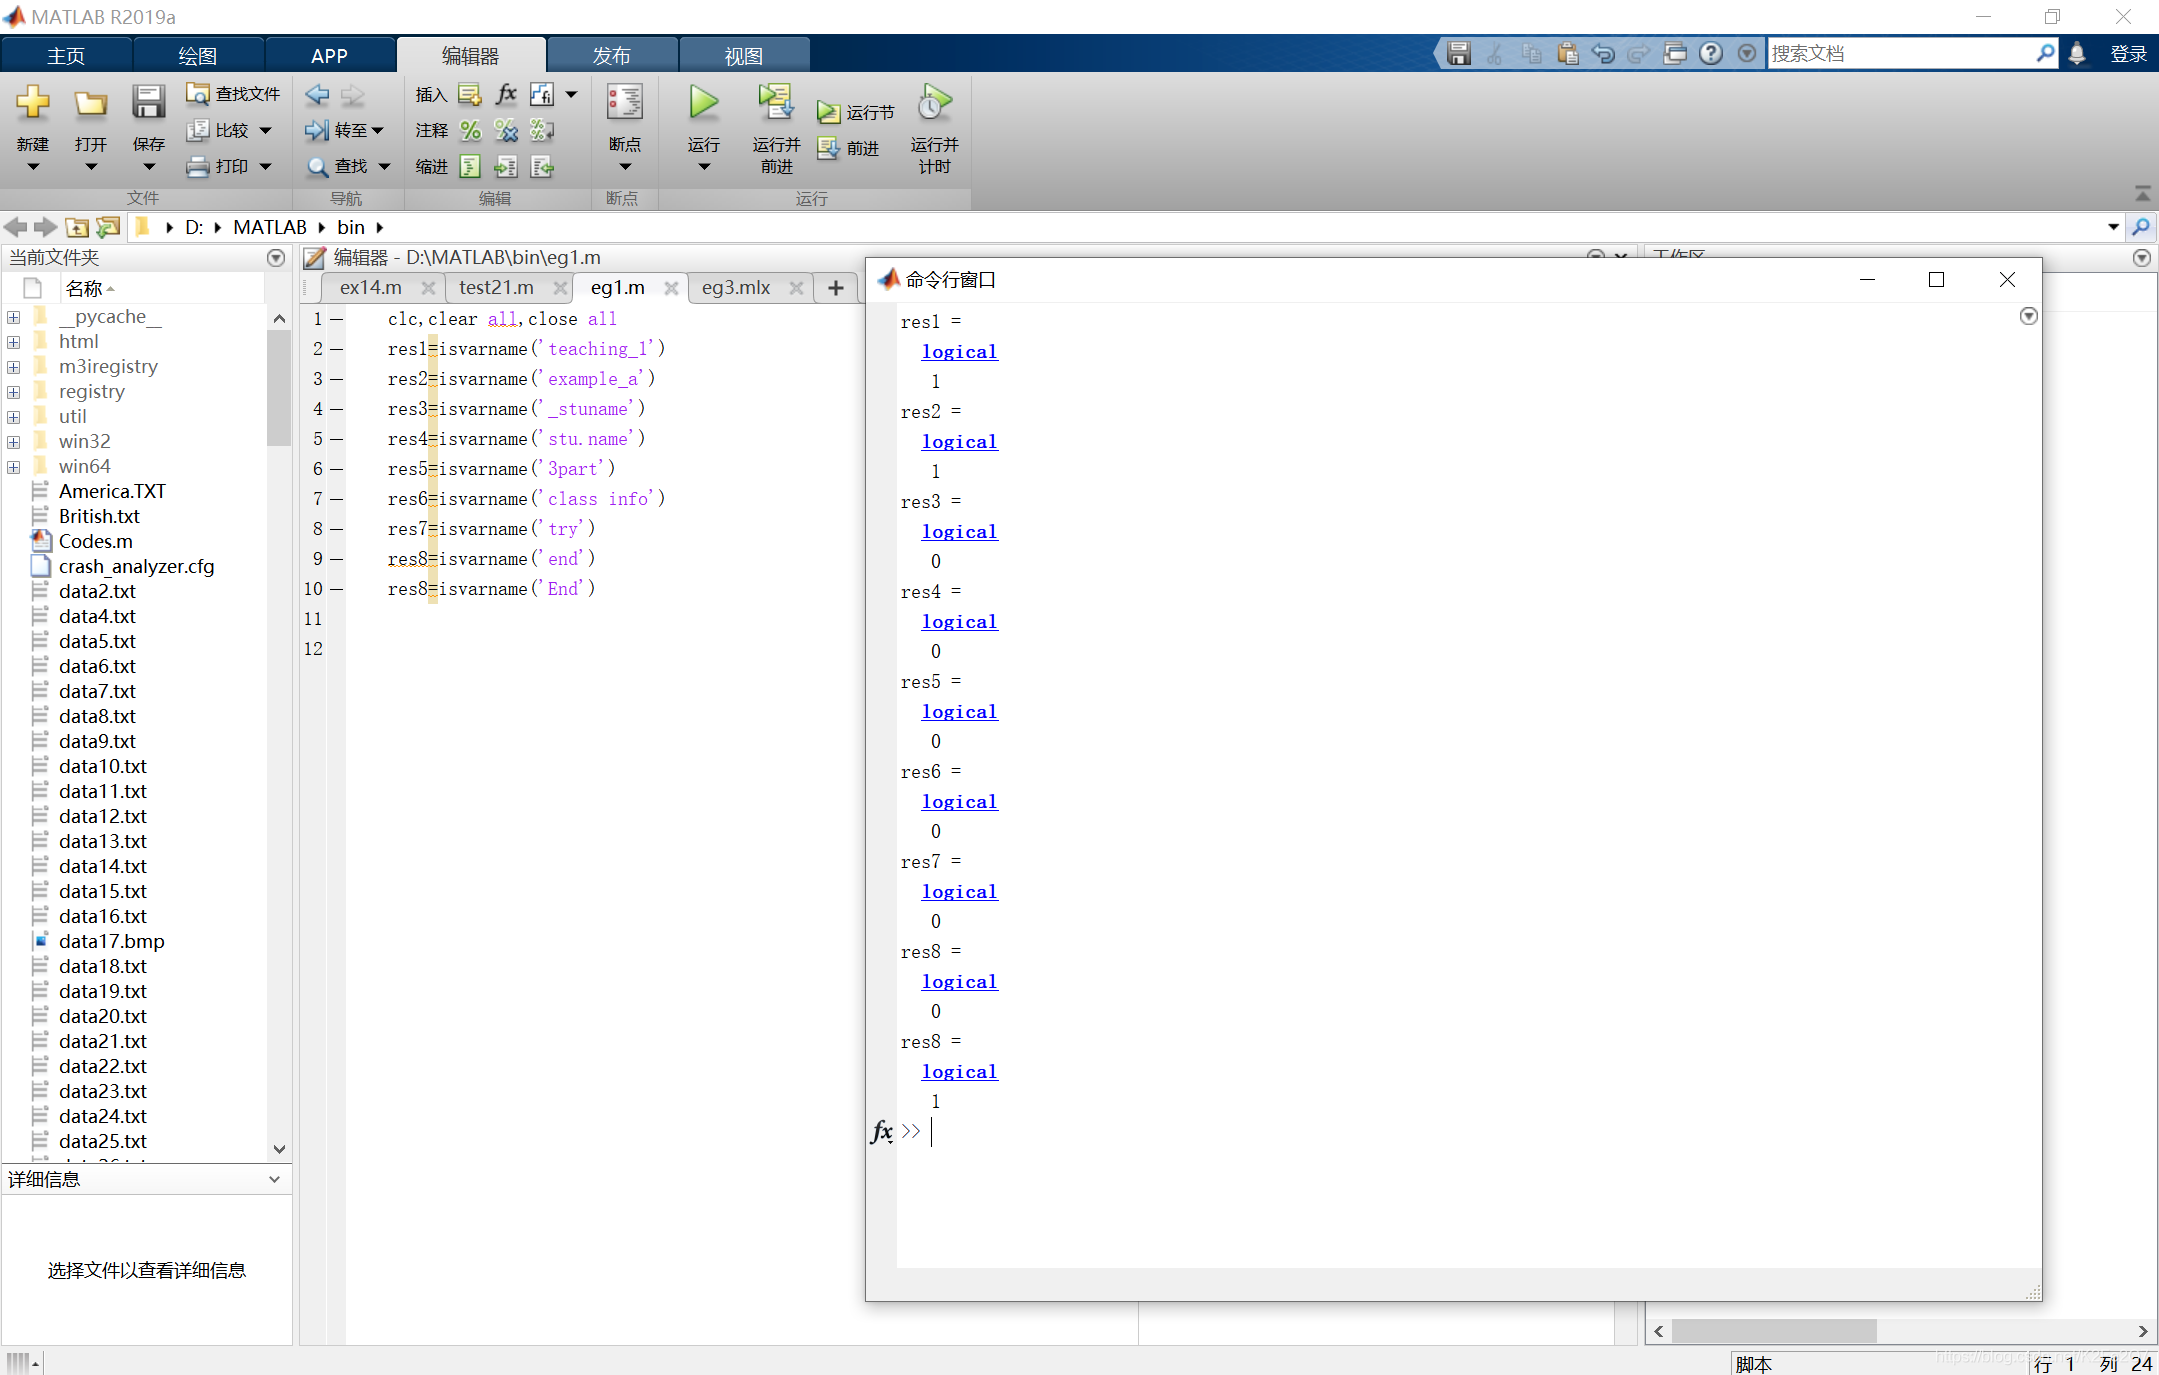Click the Save file icon
This screenshot has width=2159, height=1375.
[148, 103]
